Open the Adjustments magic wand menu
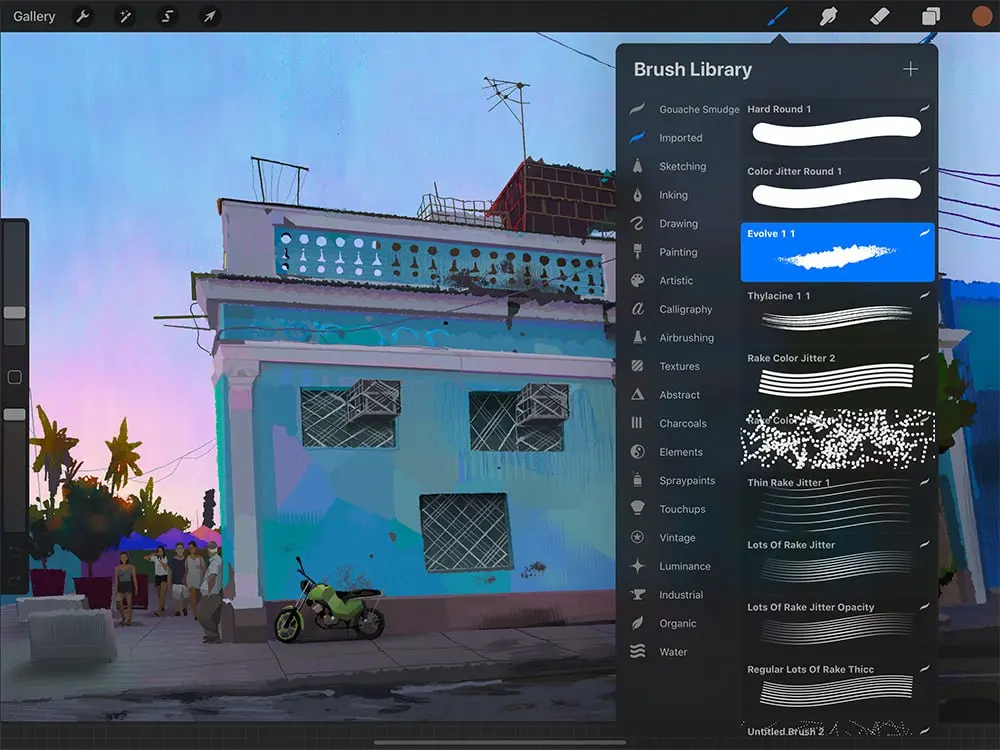The image size is (1000, 750). pos(125,16)
